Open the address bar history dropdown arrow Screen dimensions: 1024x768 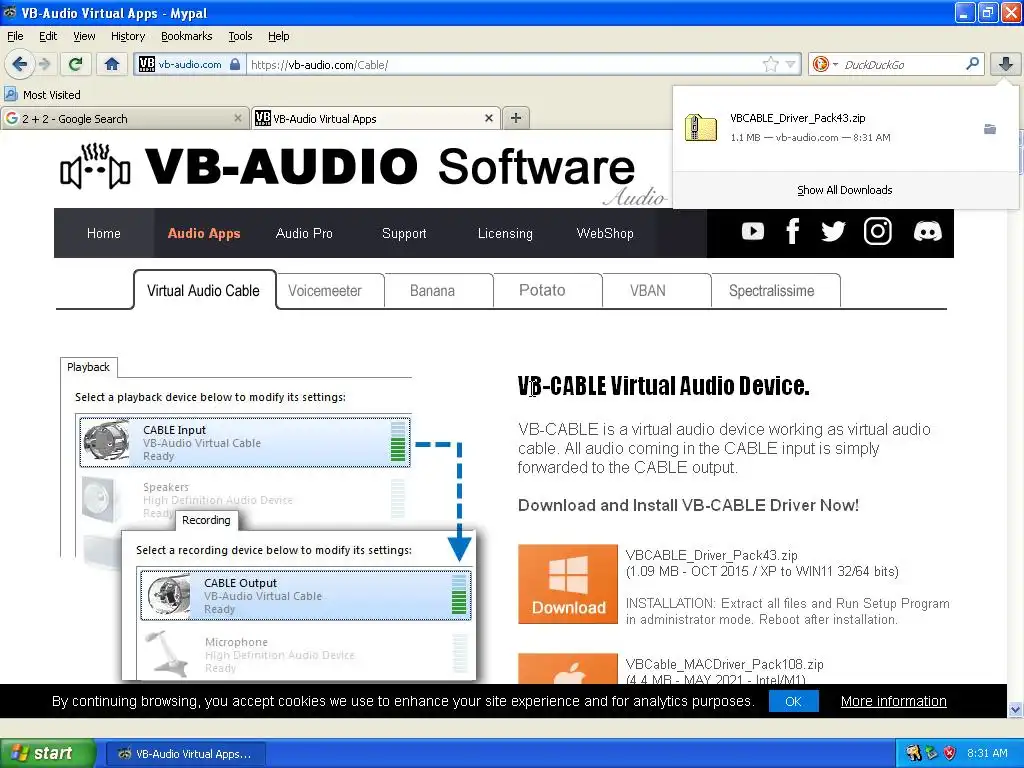pos(791,64)
